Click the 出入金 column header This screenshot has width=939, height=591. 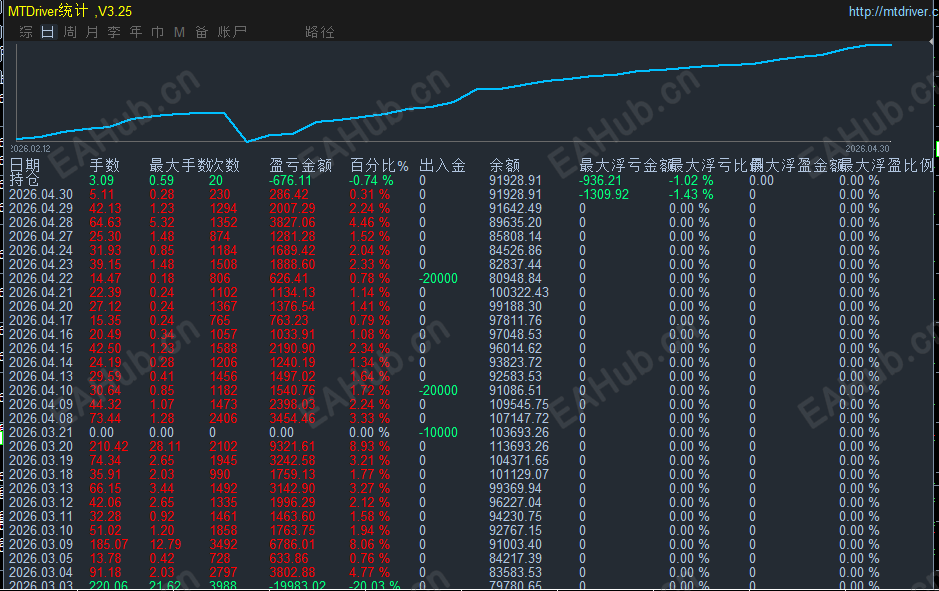[443, 165]
